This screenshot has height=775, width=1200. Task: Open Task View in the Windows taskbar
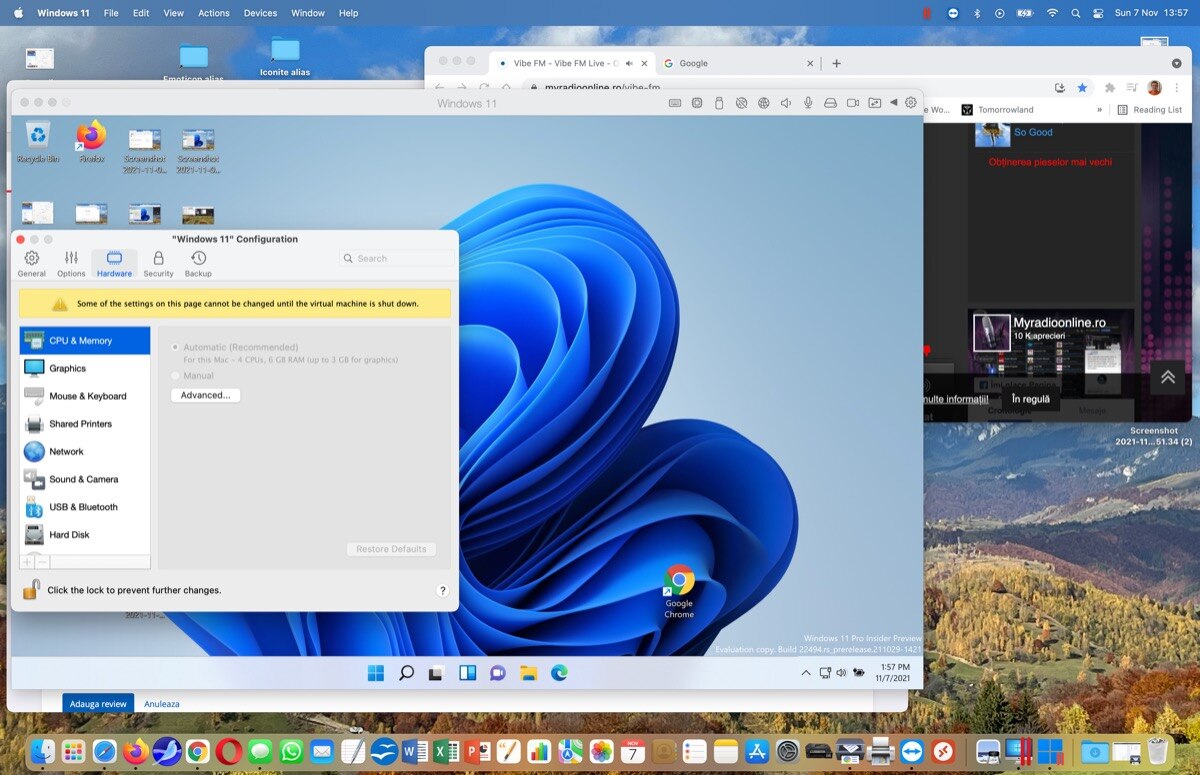436,673
